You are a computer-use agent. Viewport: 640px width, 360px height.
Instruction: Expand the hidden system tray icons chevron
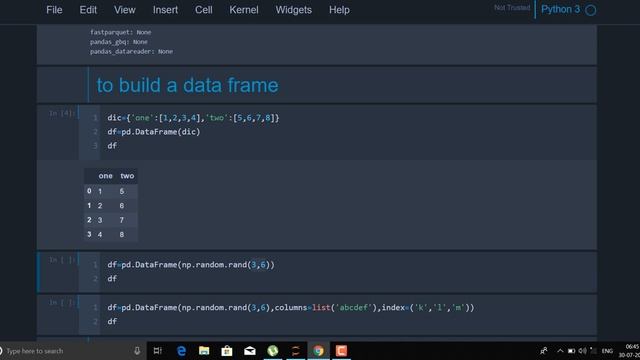(560, 351)
